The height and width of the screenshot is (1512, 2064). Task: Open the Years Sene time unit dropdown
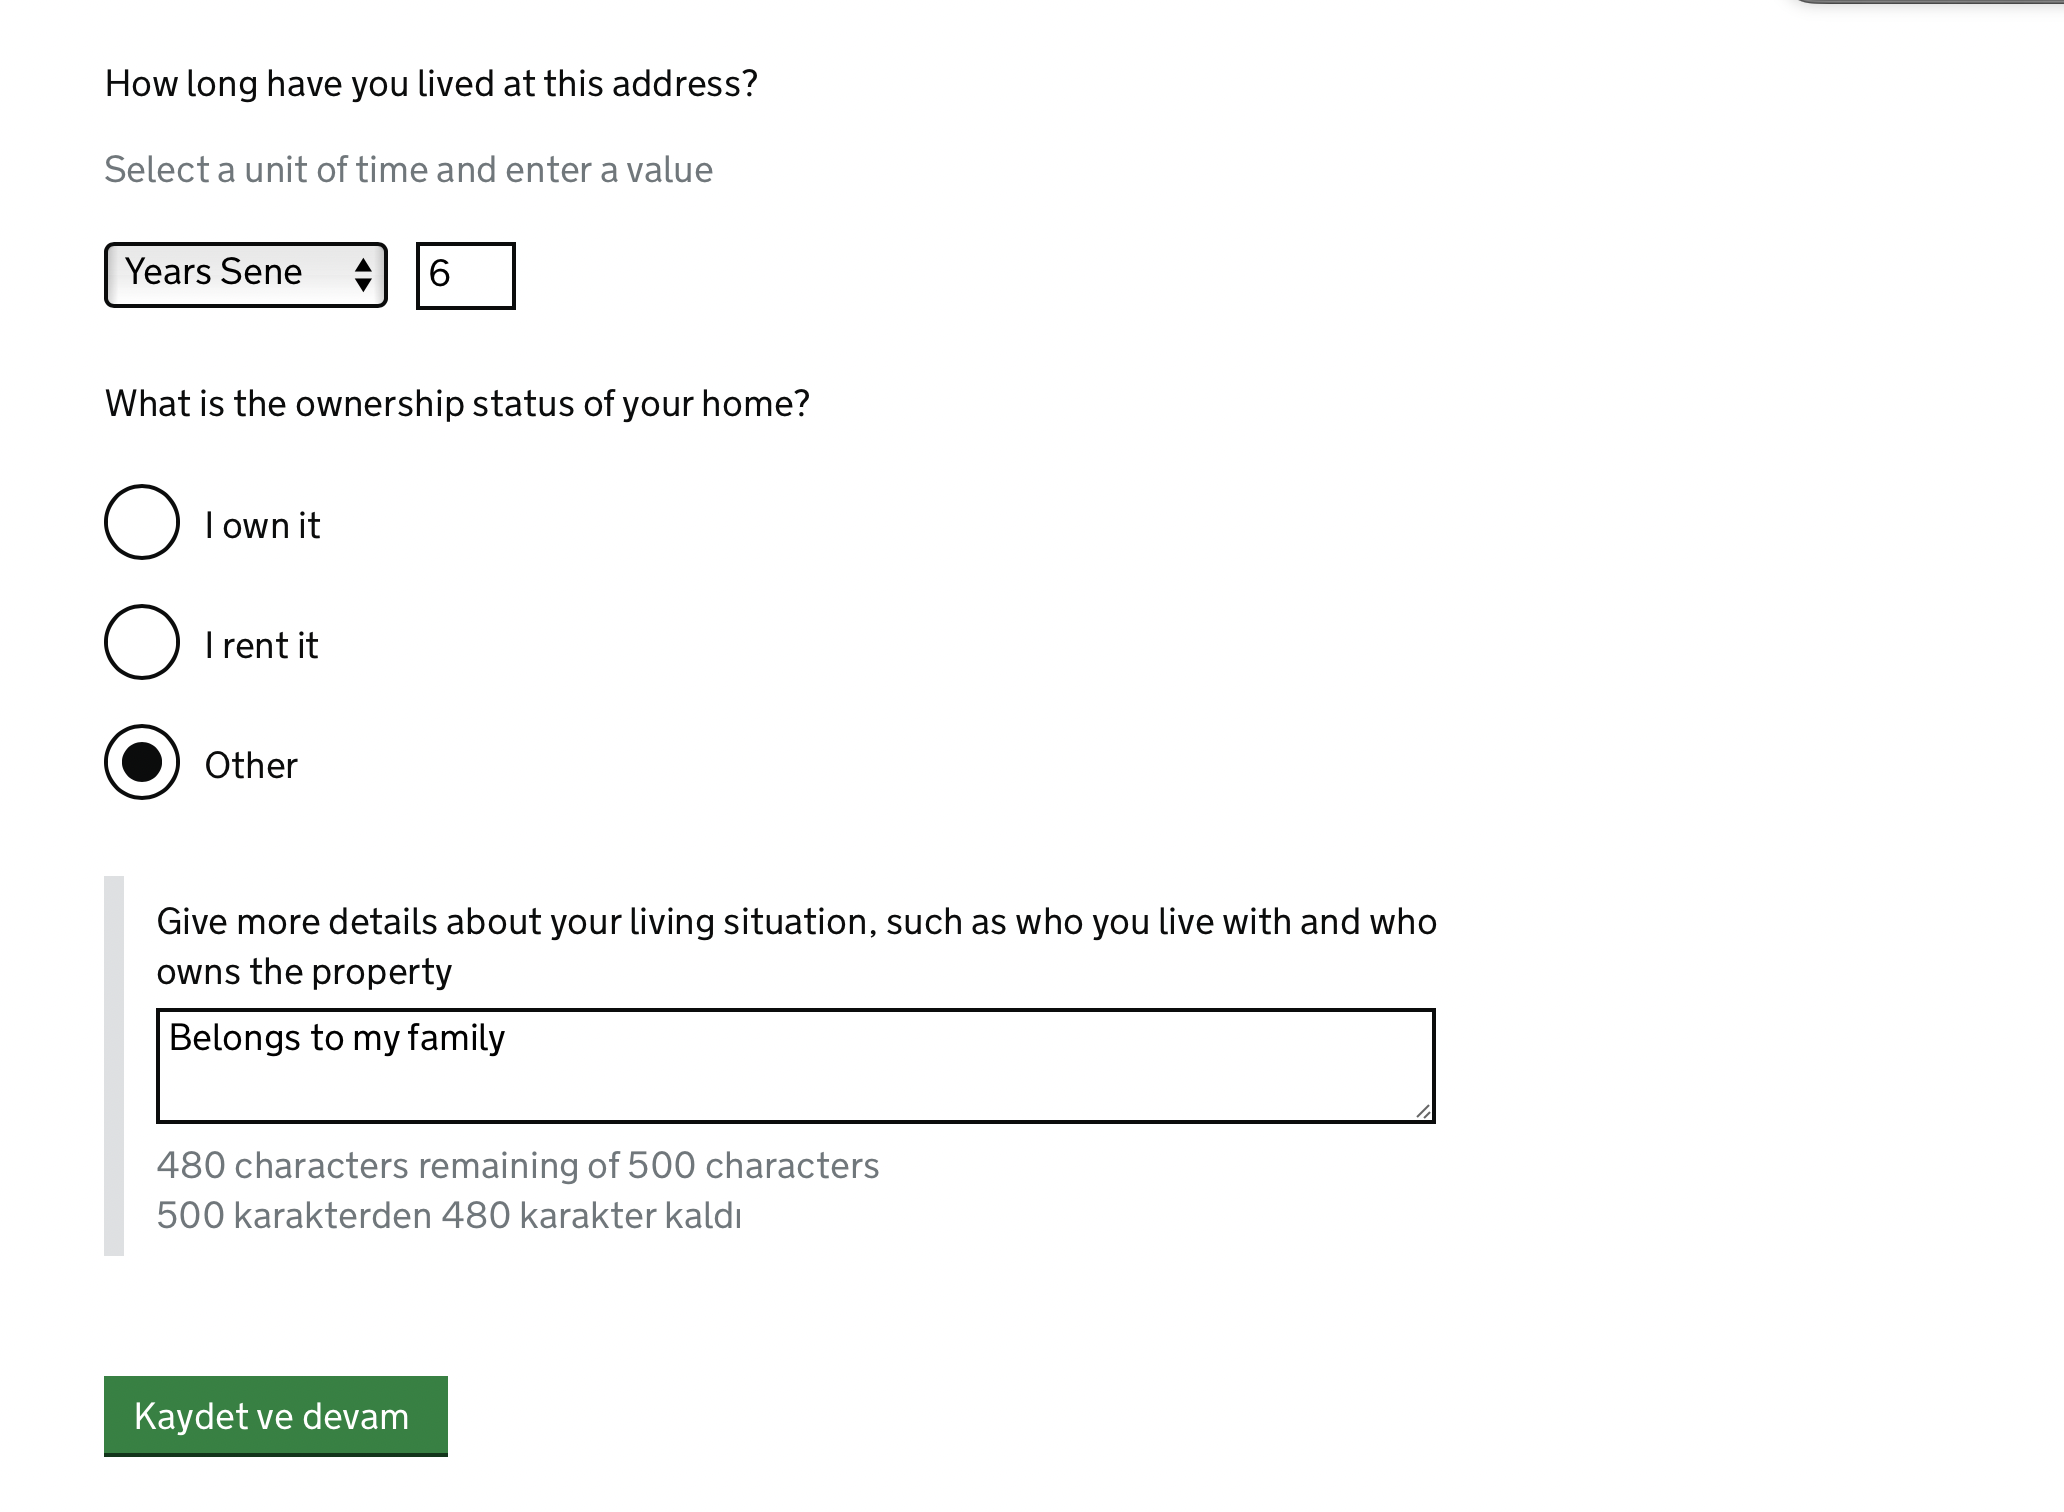(245, 274)
